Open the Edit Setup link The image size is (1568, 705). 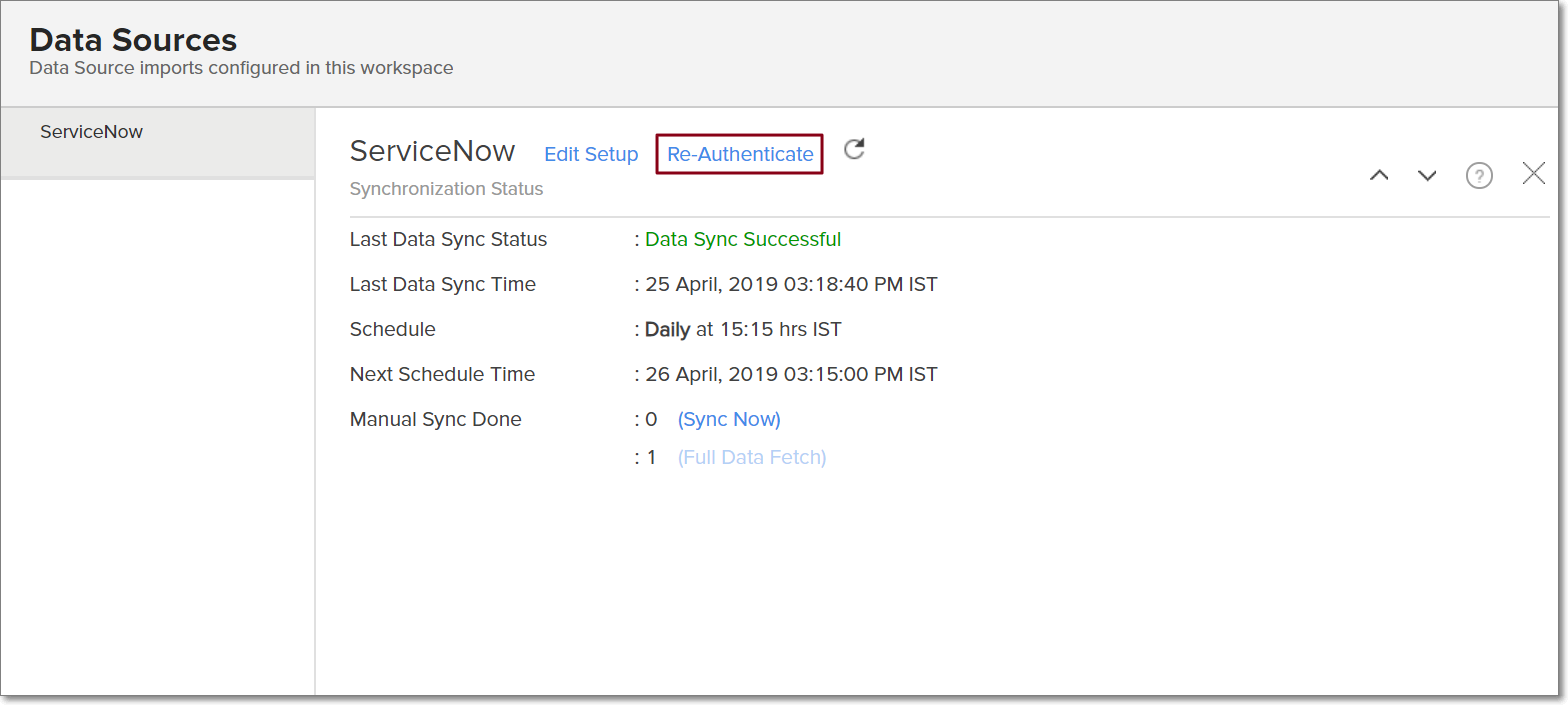(591, 154)
